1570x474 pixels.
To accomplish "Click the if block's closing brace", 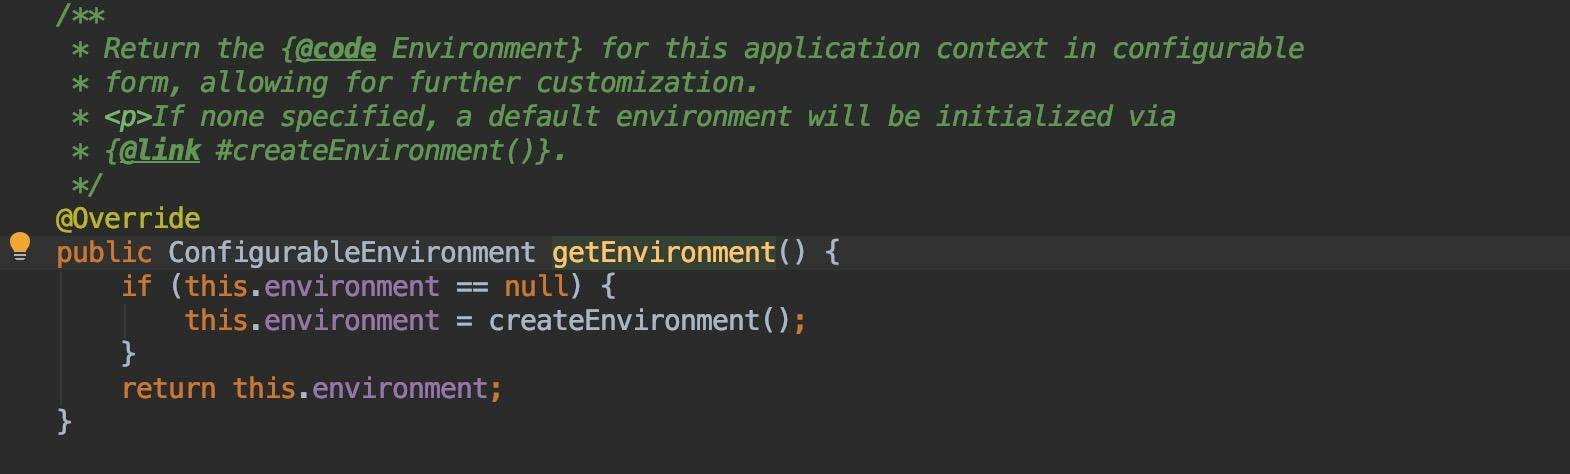I will tap(128, 353).
